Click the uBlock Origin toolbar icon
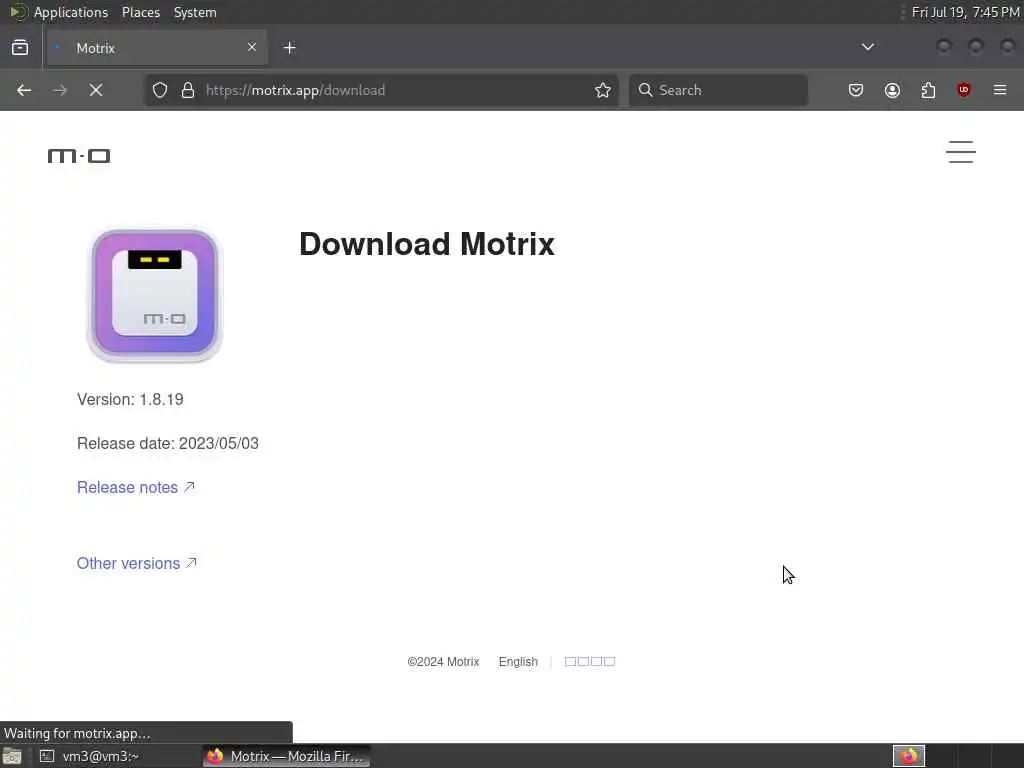The width and height of the screenshot is (1024, 768). coord(964,90)
